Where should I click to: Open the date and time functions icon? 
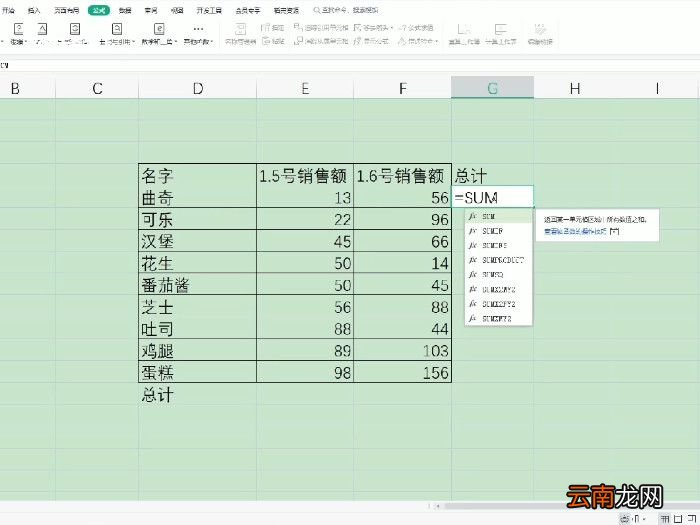[75, 29]
